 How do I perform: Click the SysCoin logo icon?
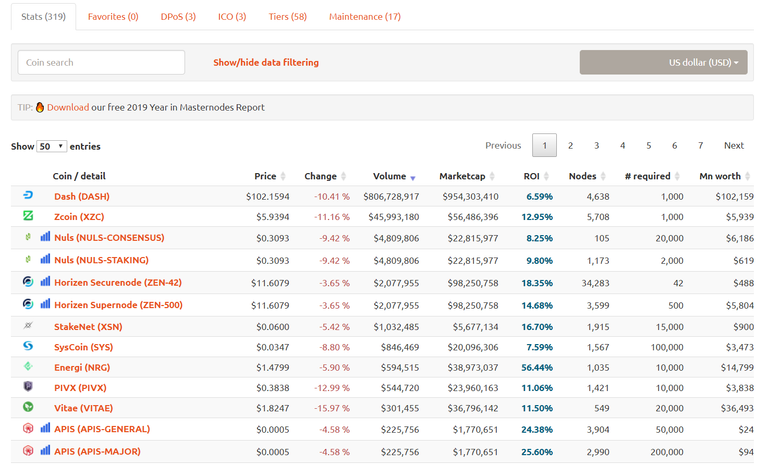(28, 346)
